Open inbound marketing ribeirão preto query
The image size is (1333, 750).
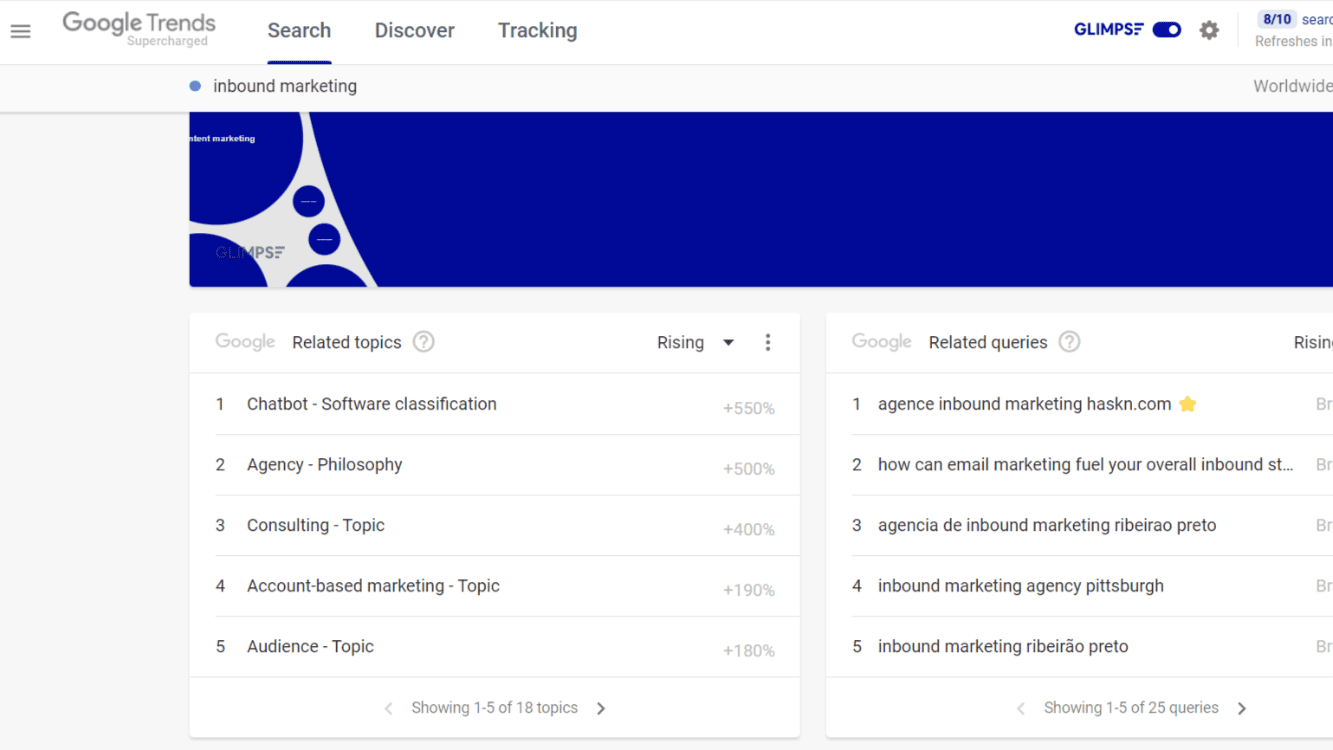coord(1003,647)
